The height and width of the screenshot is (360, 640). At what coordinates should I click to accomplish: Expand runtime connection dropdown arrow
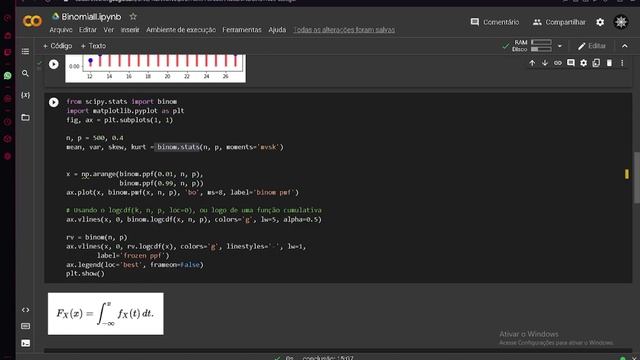coord(560,46)
